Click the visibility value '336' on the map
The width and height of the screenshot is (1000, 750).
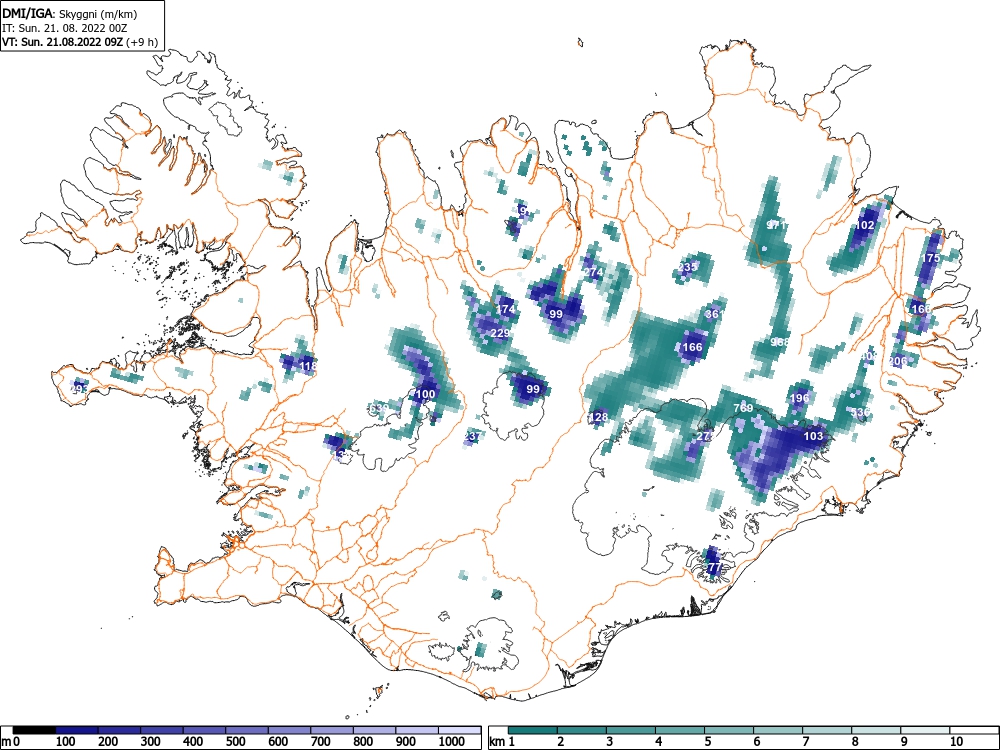[x=860, y=413]
